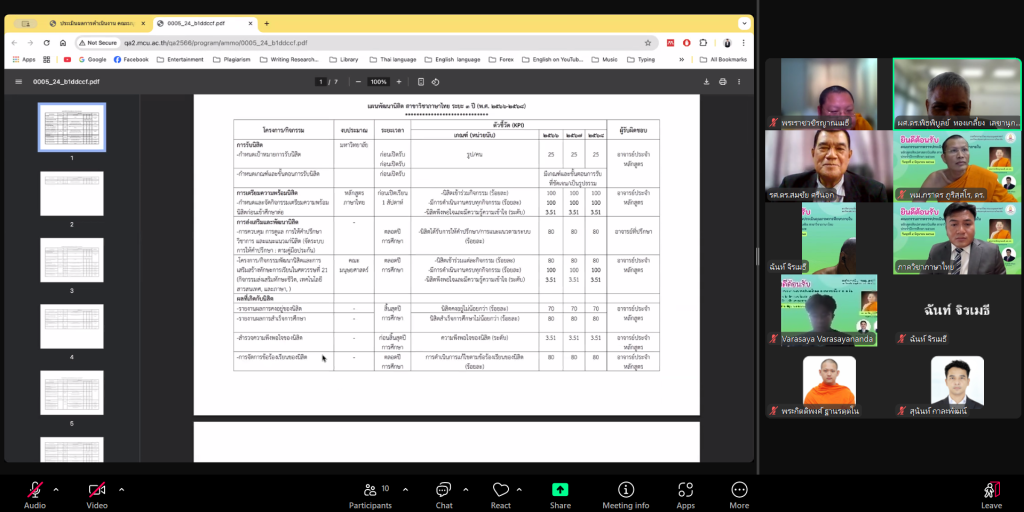
Task: Turn on Zoom Video camera
Action: 97,495
